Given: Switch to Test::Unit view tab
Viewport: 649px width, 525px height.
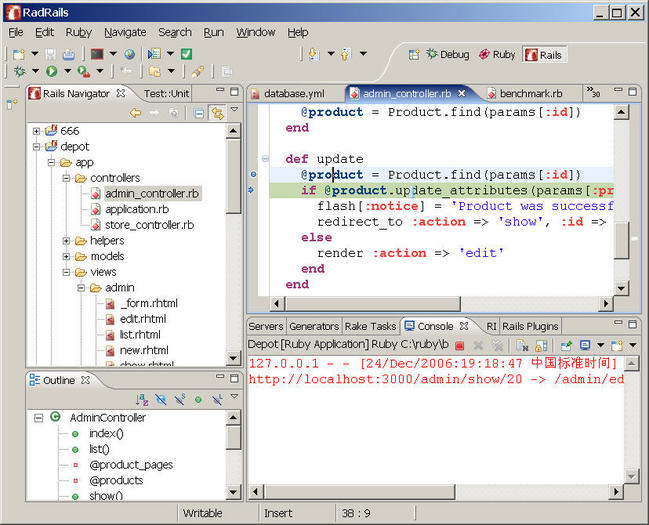Looking at the screenshot, I should point(166,94).
